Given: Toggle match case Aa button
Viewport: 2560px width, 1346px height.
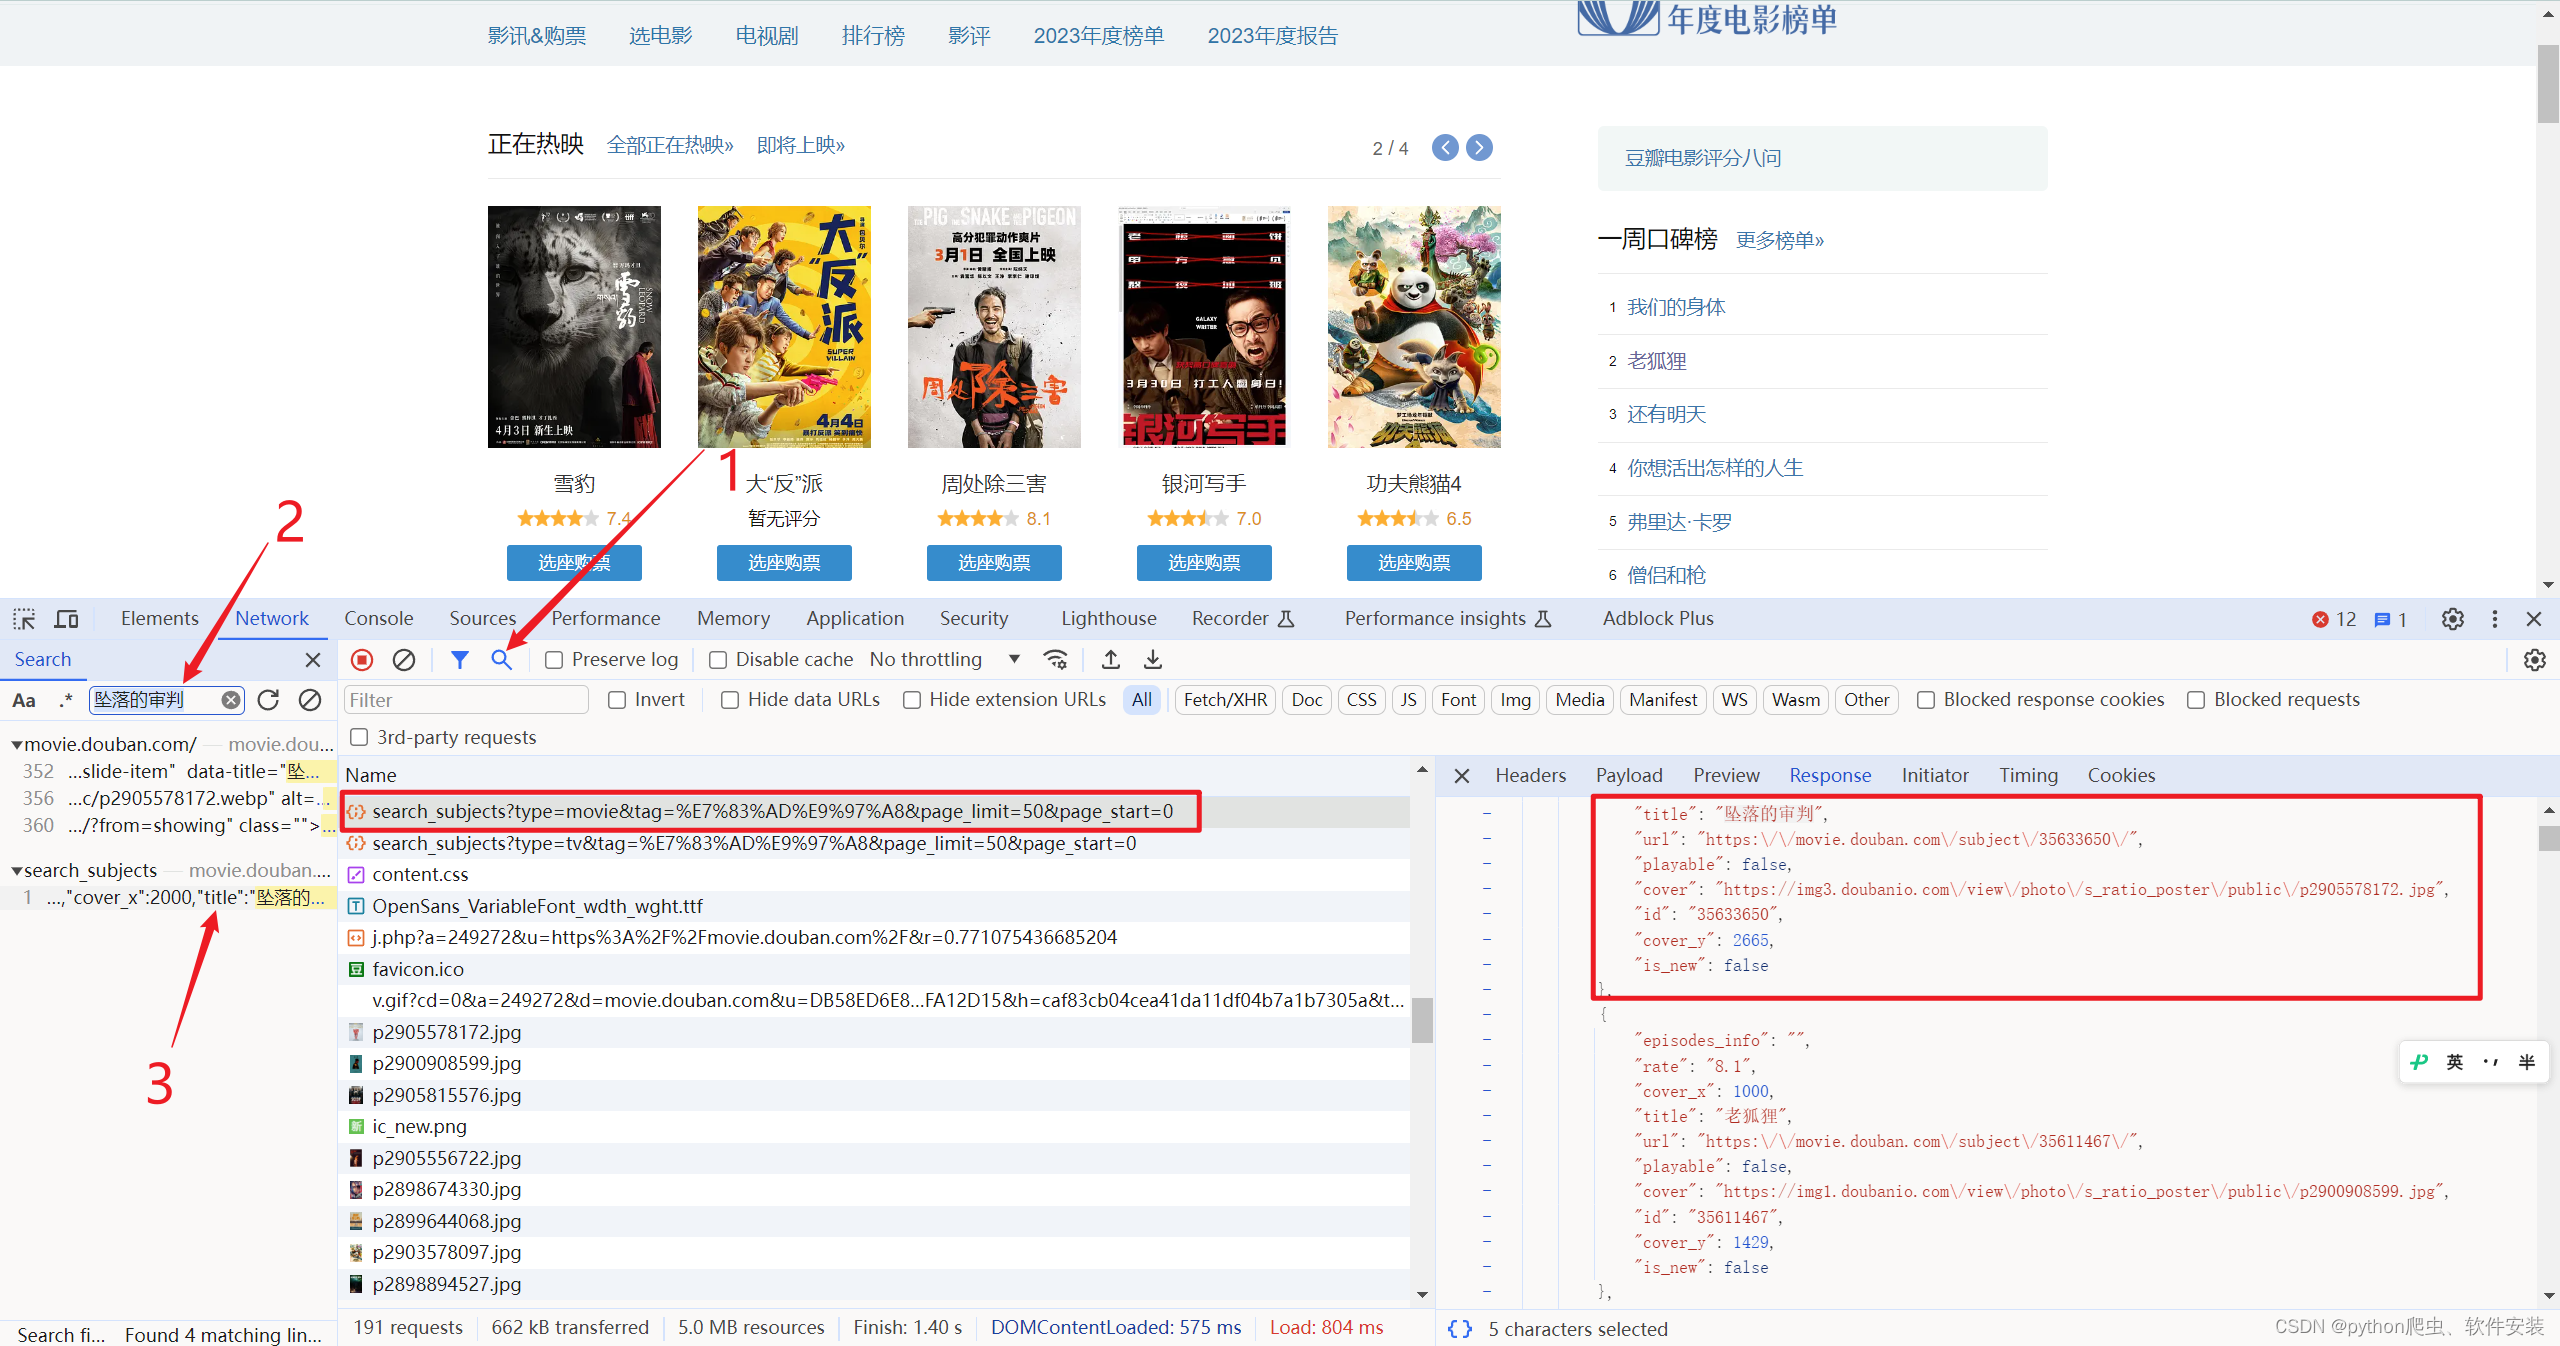Looking at the screenshot, I should tap(24, 700).
